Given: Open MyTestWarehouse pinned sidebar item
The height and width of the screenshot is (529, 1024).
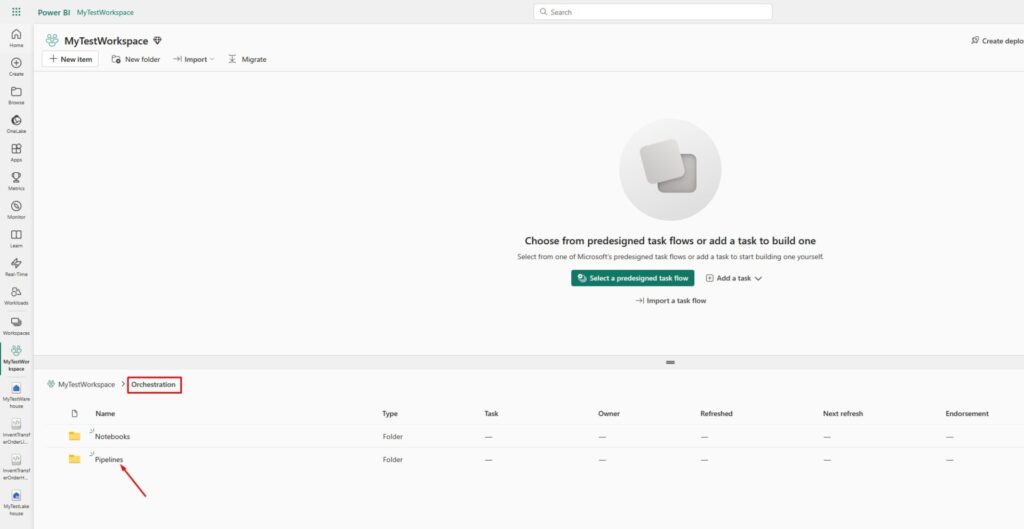Looking at the screenshot, I should 16,396.
